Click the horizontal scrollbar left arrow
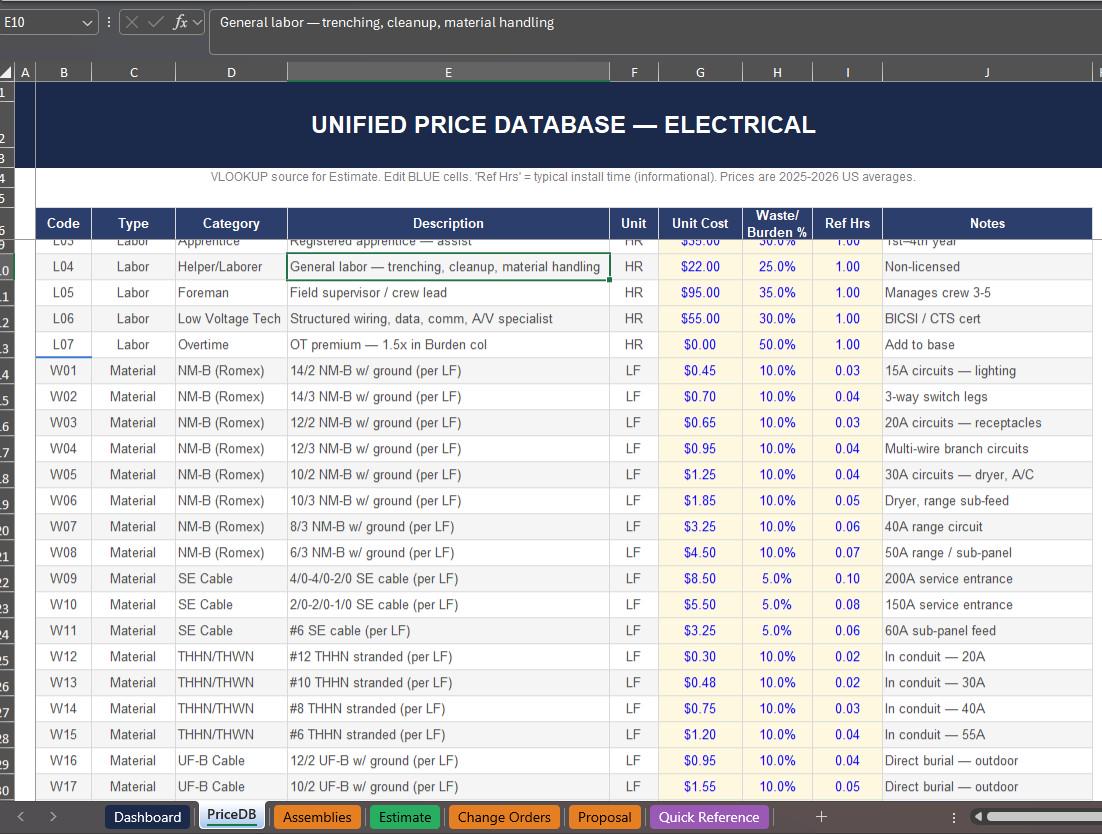 click(977, 816)
